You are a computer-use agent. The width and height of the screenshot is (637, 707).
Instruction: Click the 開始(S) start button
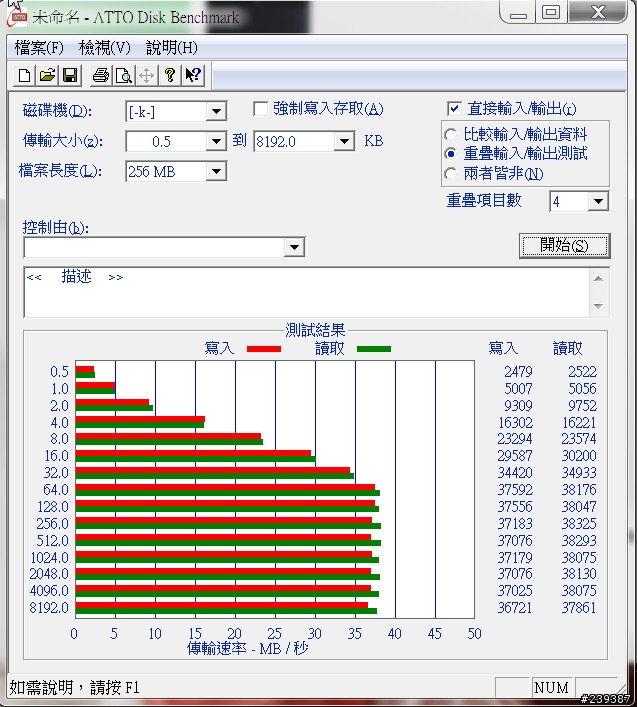pyautogui.click(x=564, y=246)
